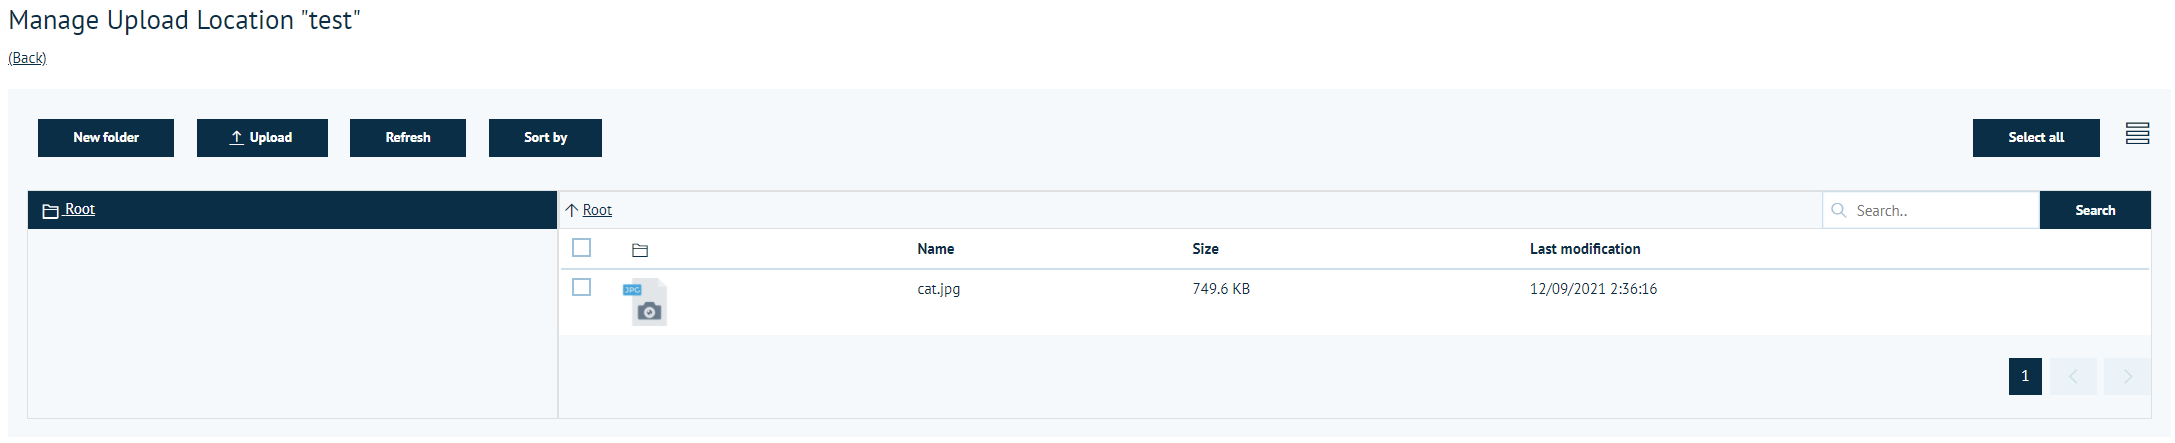Click the magnifier icon in the search box

point(1838,210)
